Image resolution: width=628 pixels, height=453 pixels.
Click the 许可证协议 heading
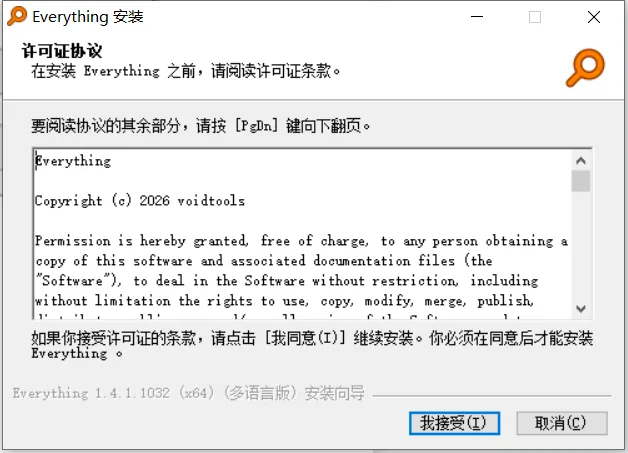[x=62, y=51]
